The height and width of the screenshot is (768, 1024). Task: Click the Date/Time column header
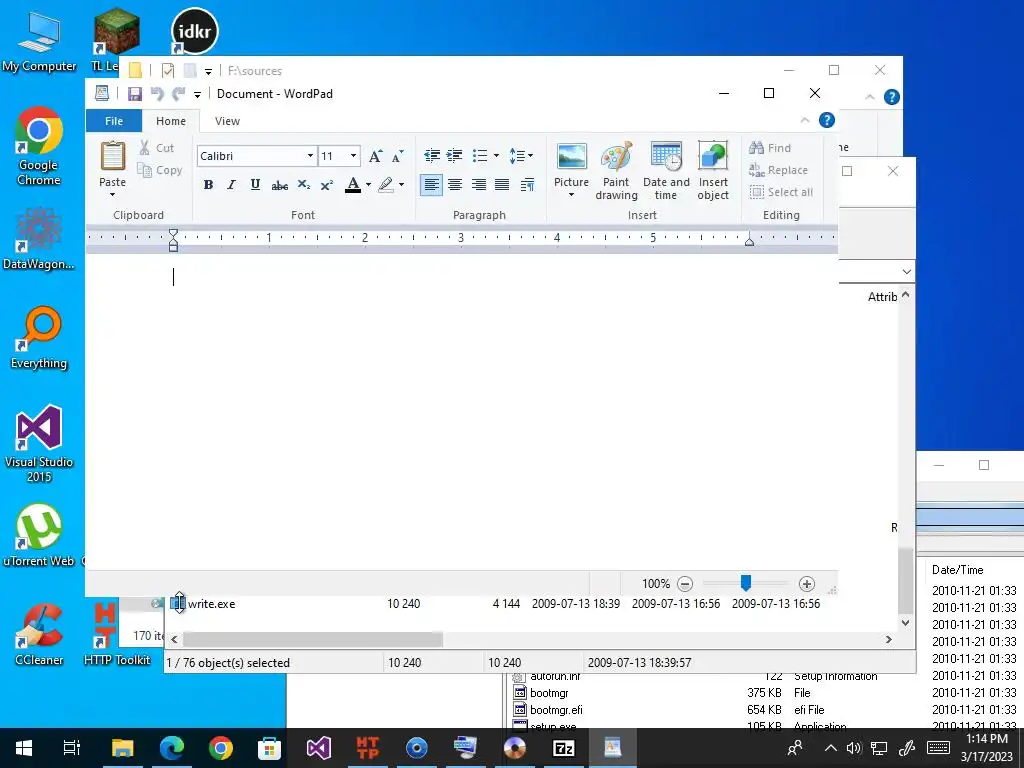click(x=957, y=569)
